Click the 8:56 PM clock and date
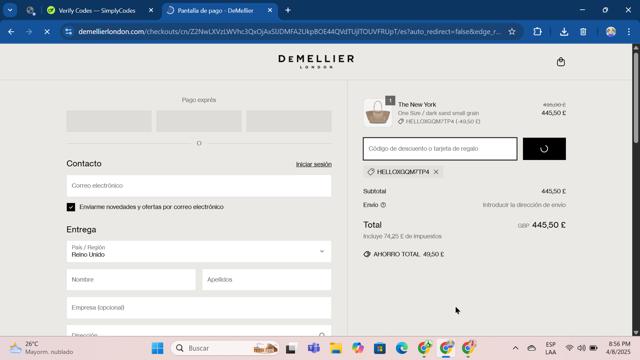Viewport: 640px width, 360px height. [618, 348]
